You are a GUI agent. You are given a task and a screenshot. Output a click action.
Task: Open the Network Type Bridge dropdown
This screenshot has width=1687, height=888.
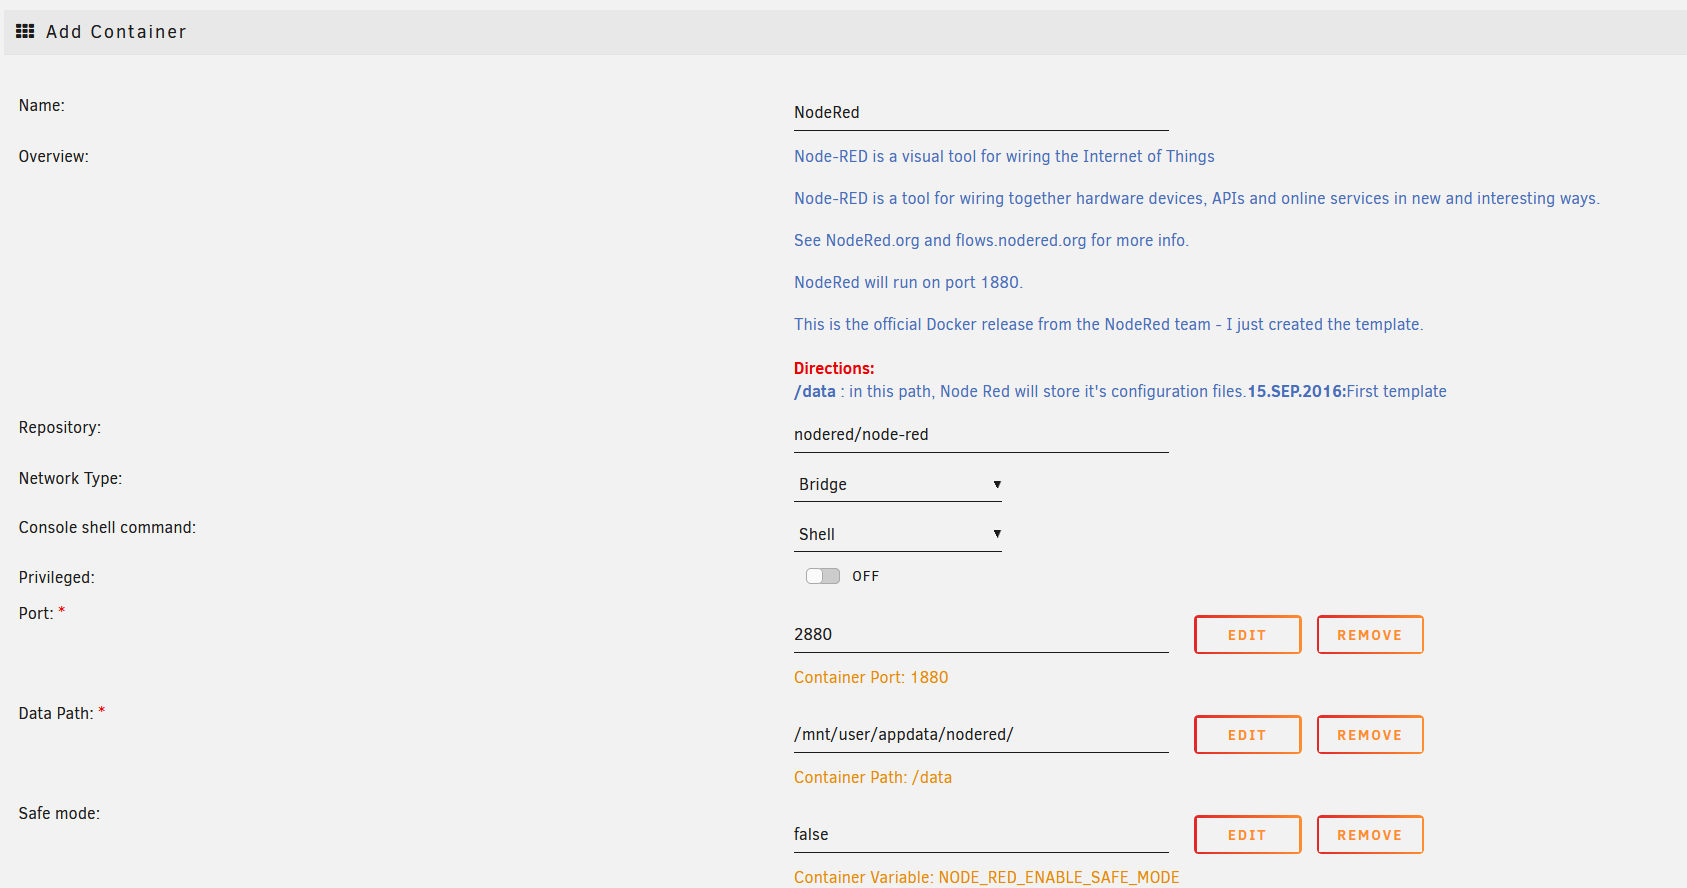898,484
